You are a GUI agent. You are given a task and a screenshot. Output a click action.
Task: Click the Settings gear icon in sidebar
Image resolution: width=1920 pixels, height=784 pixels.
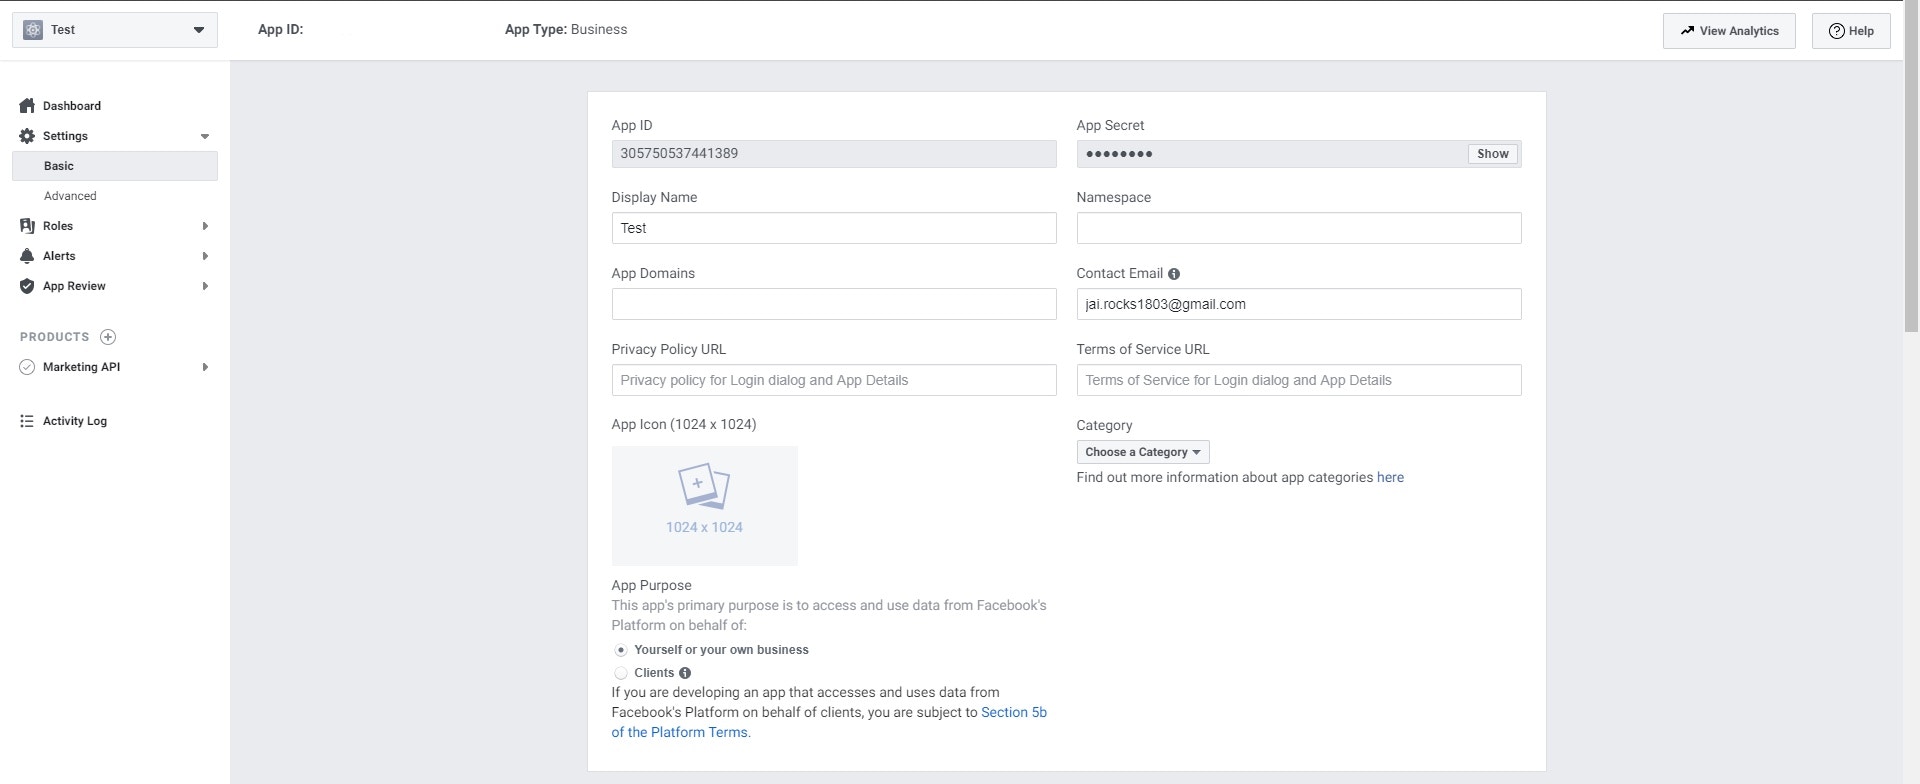27,136
